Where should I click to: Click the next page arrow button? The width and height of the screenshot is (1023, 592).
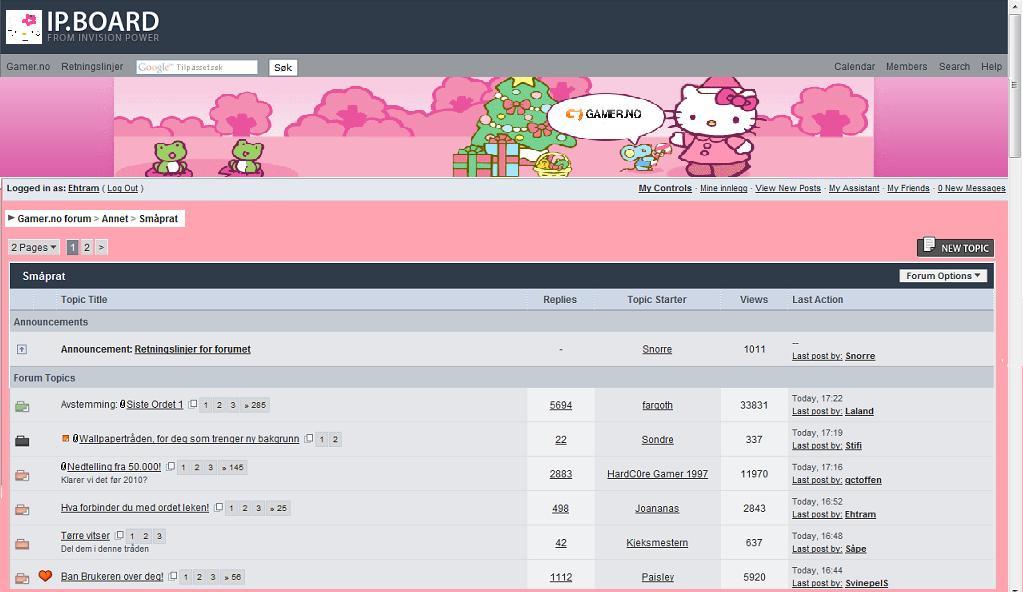point(101,247)
